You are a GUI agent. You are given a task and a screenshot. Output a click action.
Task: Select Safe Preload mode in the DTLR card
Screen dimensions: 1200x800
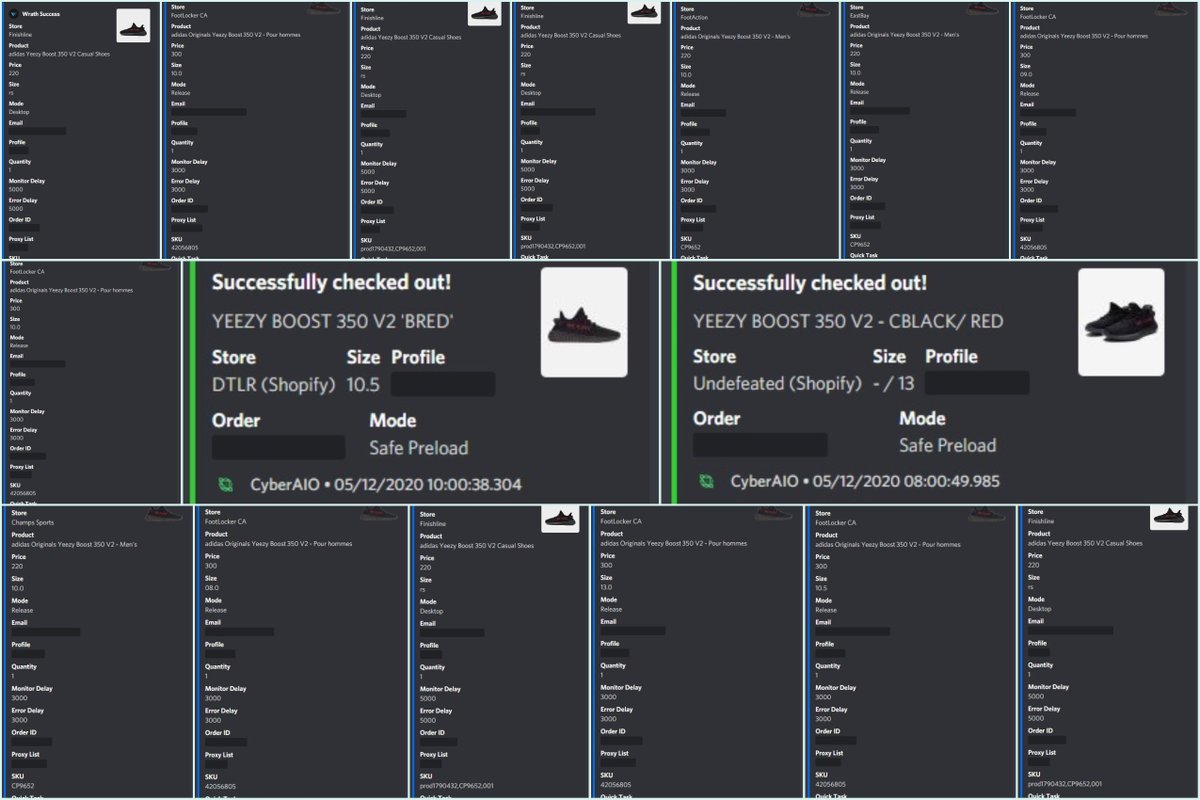coord(418,447)
